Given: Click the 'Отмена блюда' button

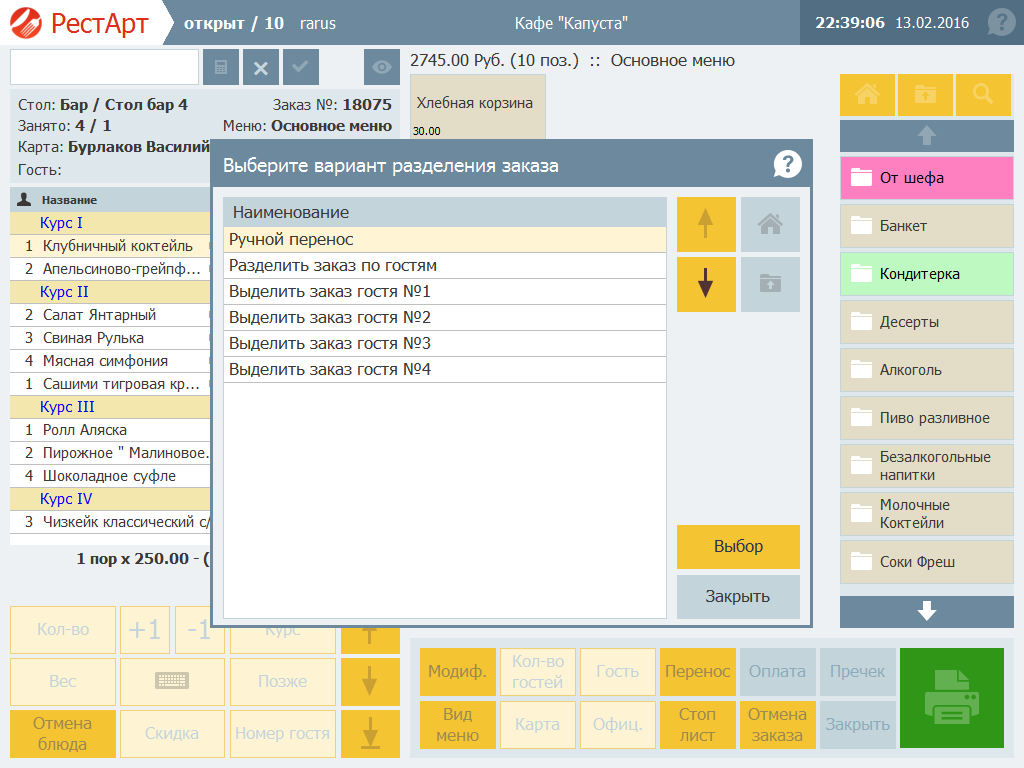Looking at the screenshot, I should pyautogui.click(x=63, y=733).
